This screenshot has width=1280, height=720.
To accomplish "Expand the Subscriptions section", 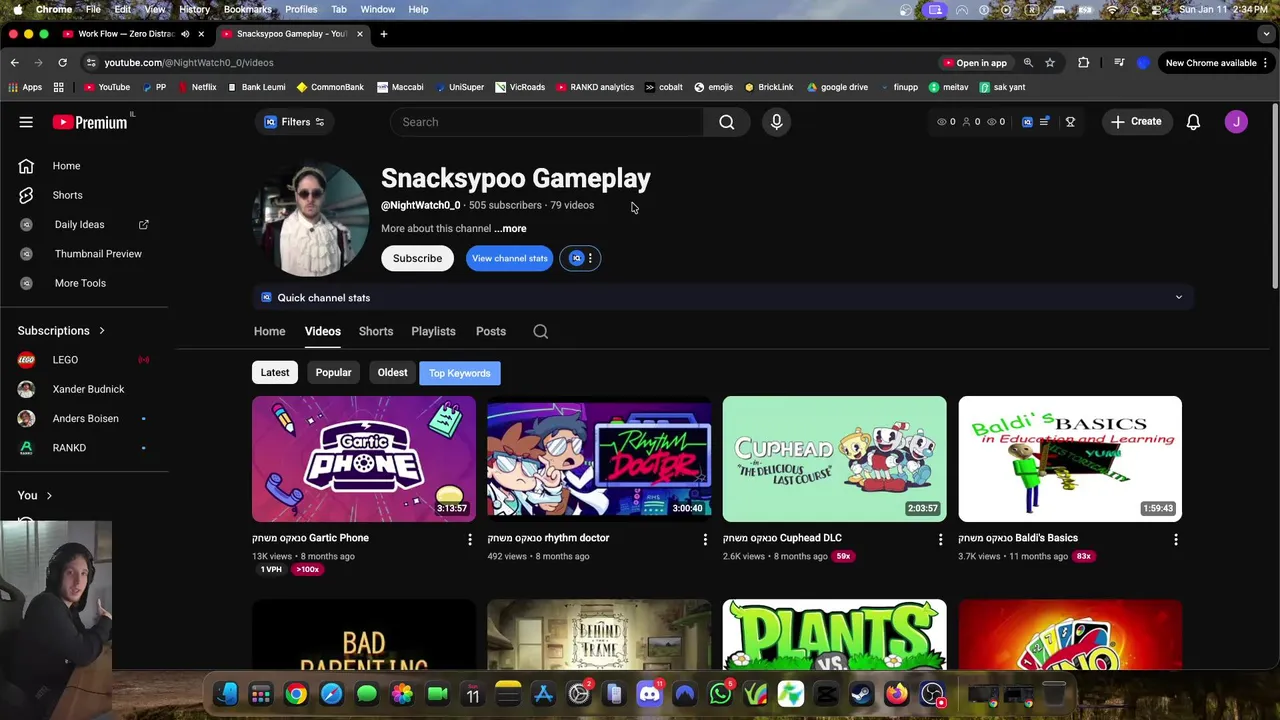I will [x=61, y=331].
